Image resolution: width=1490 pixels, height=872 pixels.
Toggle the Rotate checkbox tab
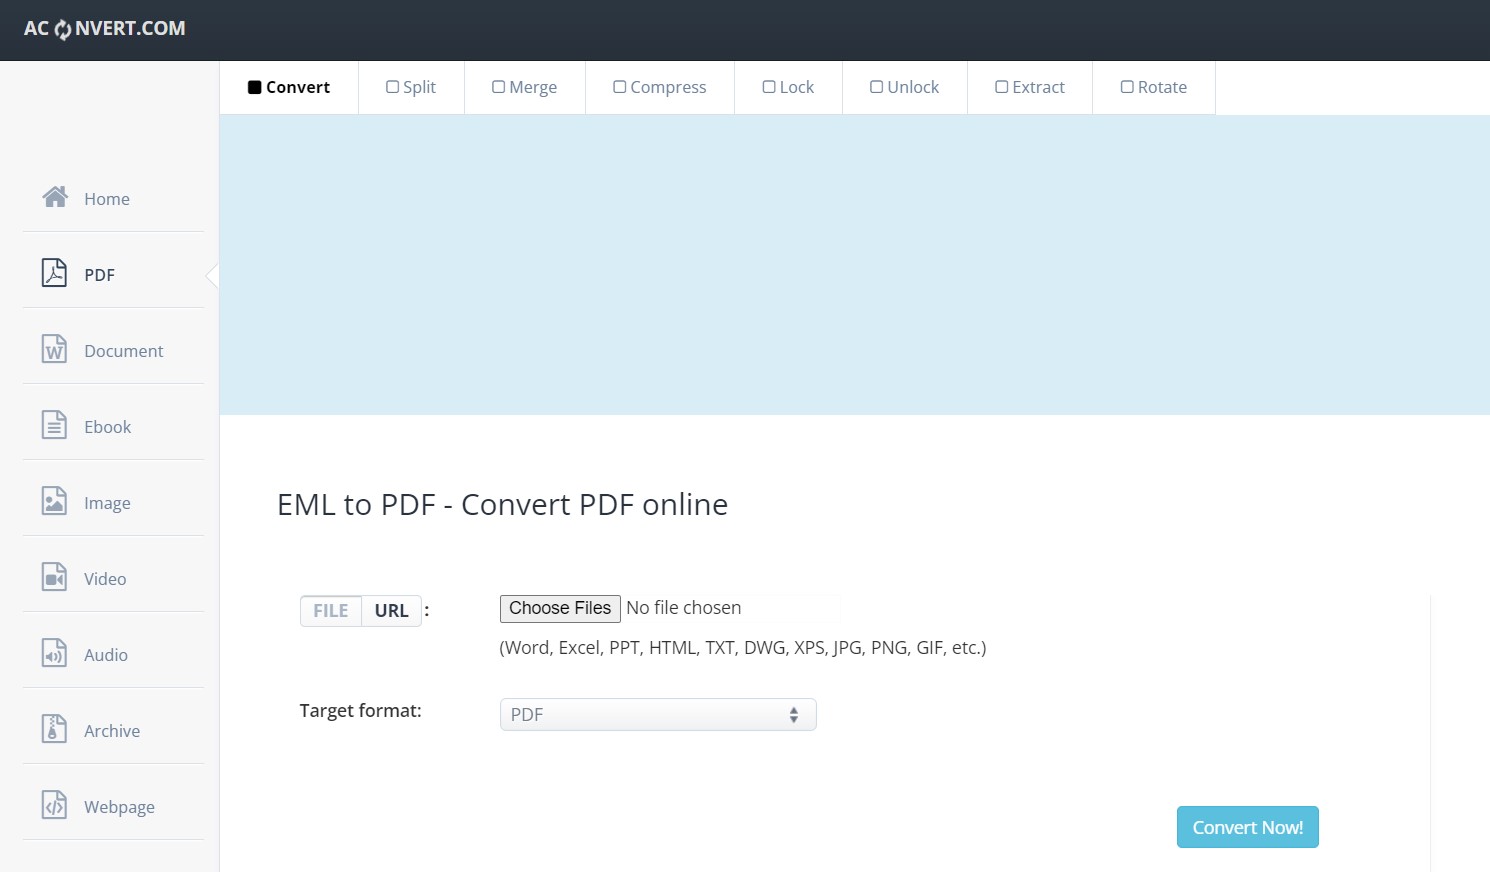[1127, 87]
